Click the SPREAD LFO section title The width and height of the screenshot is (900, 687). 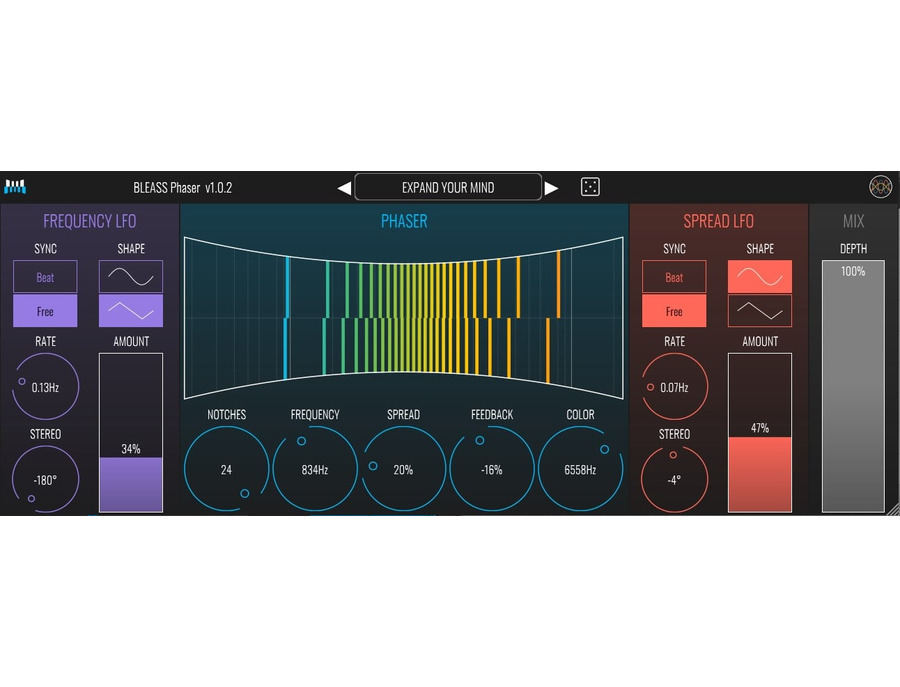(x=719, y=221)
